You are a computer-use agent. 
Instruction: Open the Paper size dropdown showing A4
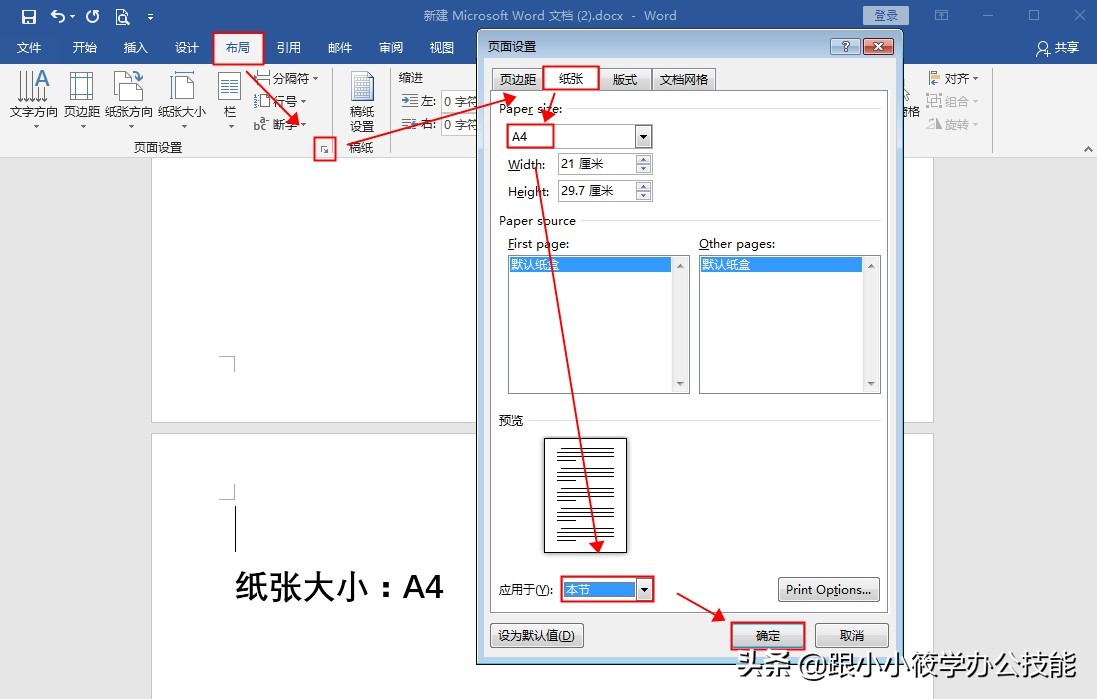click(643, 136)
